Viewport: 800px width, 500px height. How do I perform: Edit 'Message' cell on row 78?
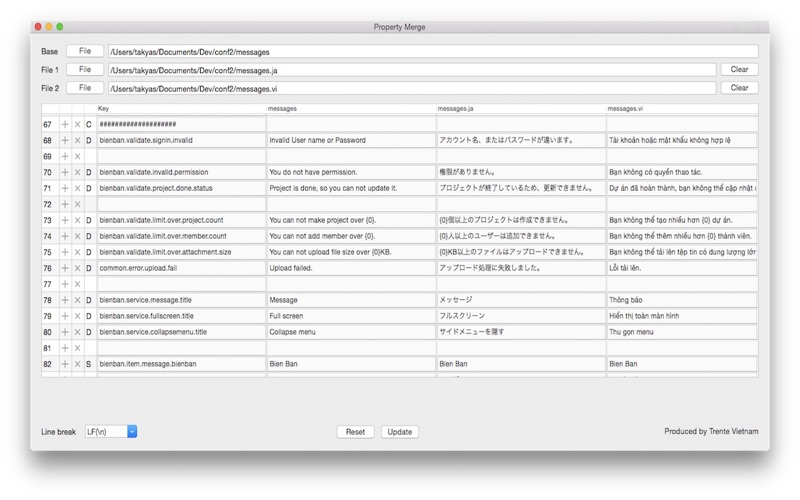(351, 300)
